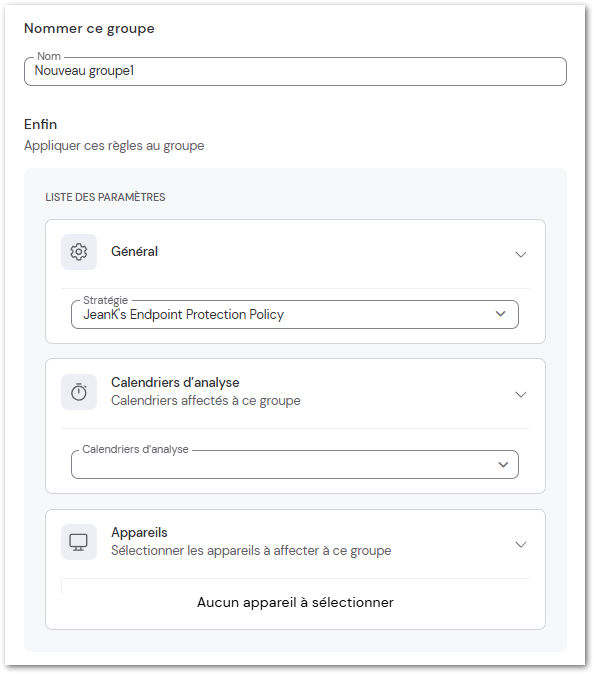594x674 pixels.
Task: Open the Calendriers d'analyse dropdown arrow
Action: [503, 464]
